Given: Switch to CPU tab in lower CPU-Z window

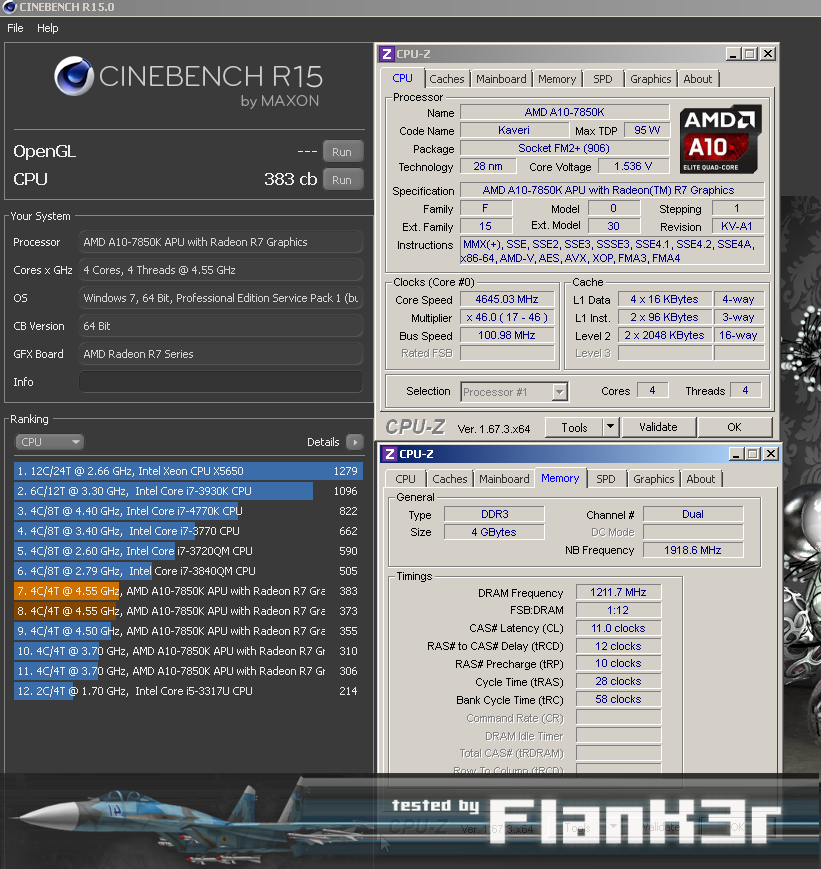Looking at the screenshot, I should coord(405,479).
